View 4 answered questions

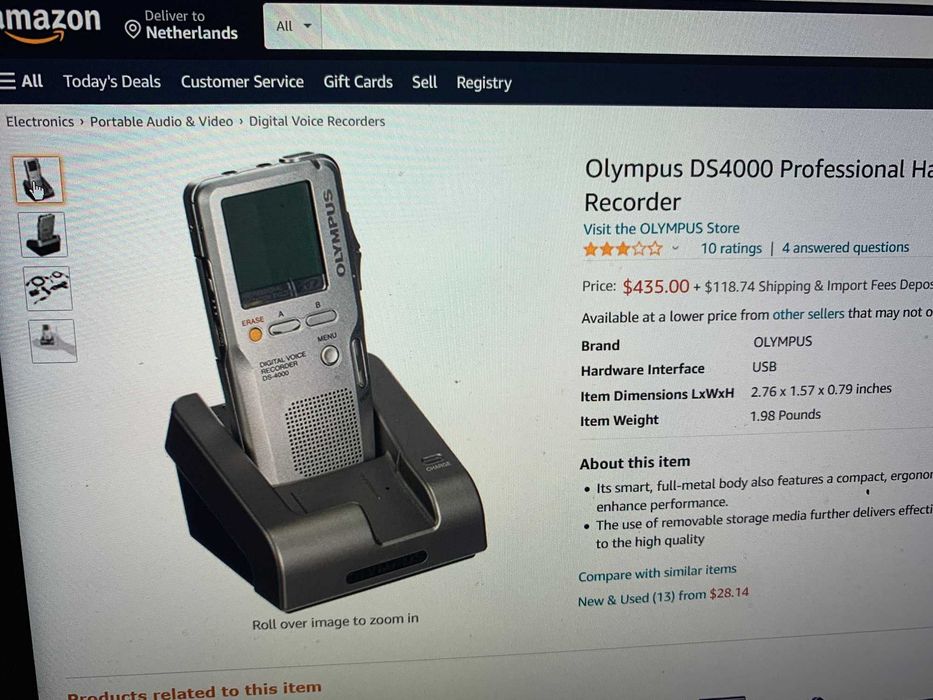pyautogui.click(x=845, y=248)
